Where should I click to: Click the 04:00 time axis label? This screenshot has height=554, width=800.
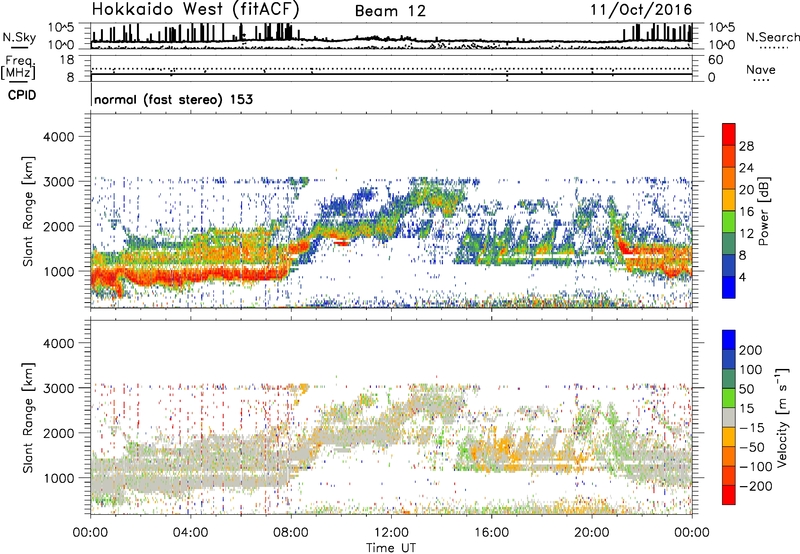(x=190, y=533)
